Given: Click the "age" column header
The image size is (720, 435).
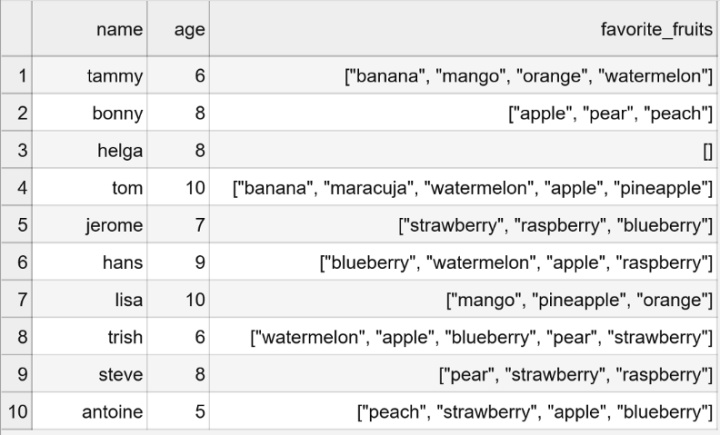Looking at the screenshot, I should [189, 31].
